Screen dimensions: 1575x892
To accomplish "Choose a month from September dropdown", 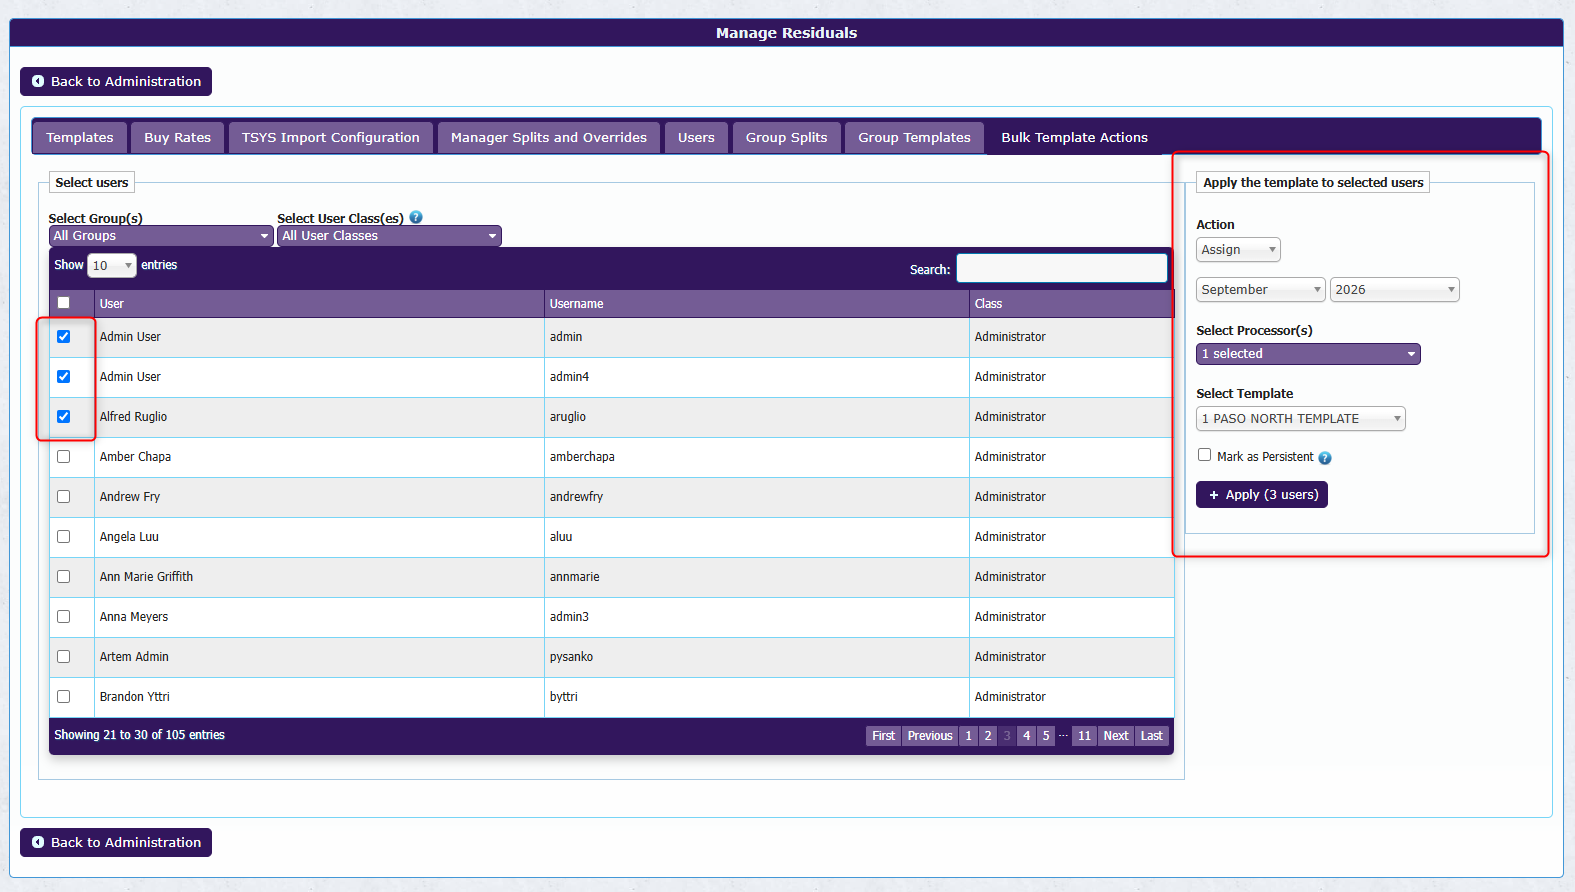I will (x=1260, y=290).
